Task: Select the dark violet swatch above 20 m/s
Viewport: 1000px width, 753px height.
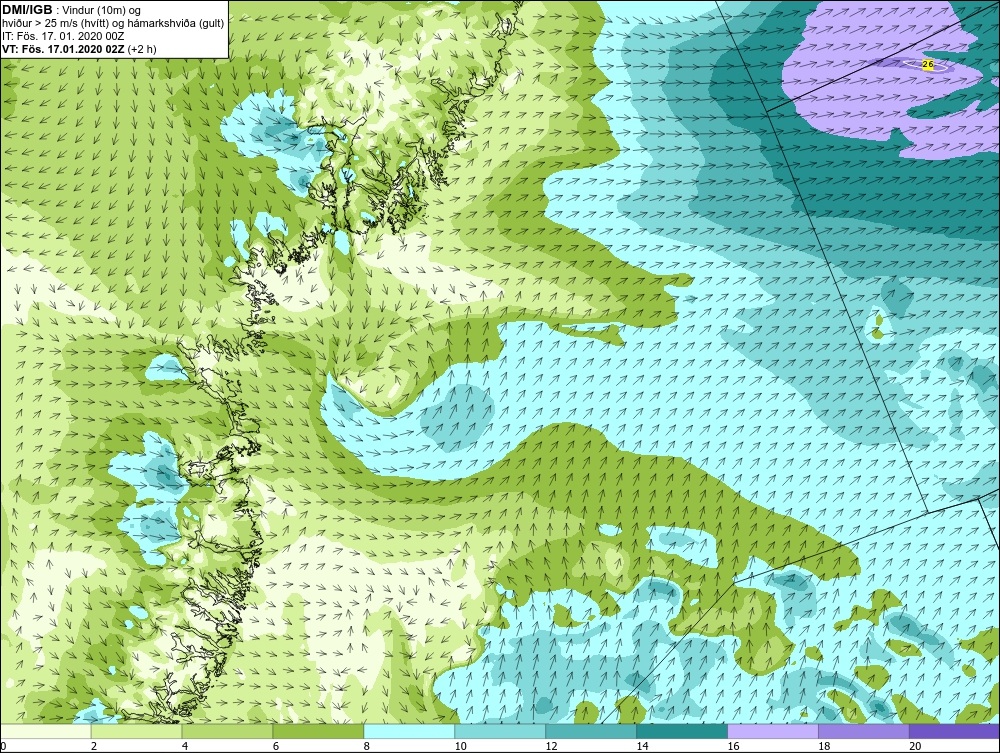Action: [x=955, y=731]
